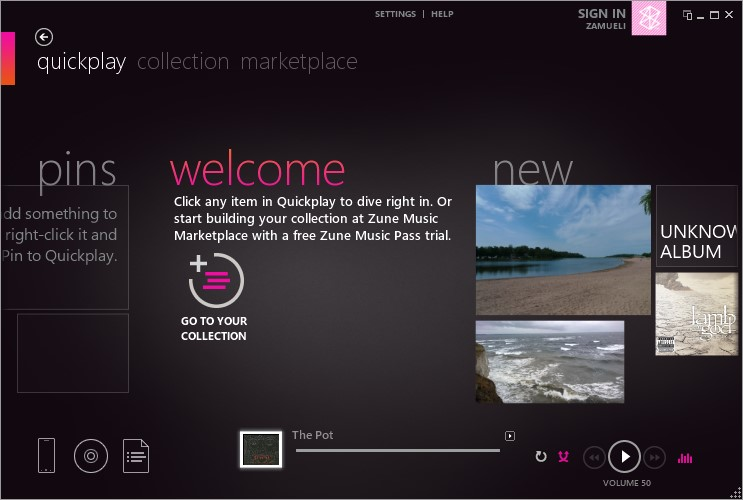Click the Zune profile avatar tile
This screenshot has width=743, height=500.
pos(649,18)
